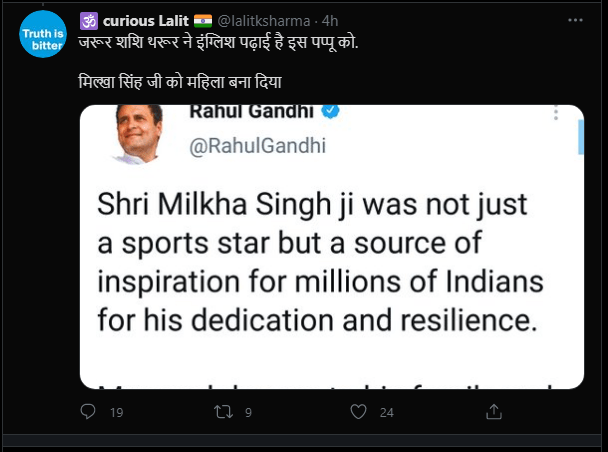Open the 4h timestamp link

click(330, 21)
